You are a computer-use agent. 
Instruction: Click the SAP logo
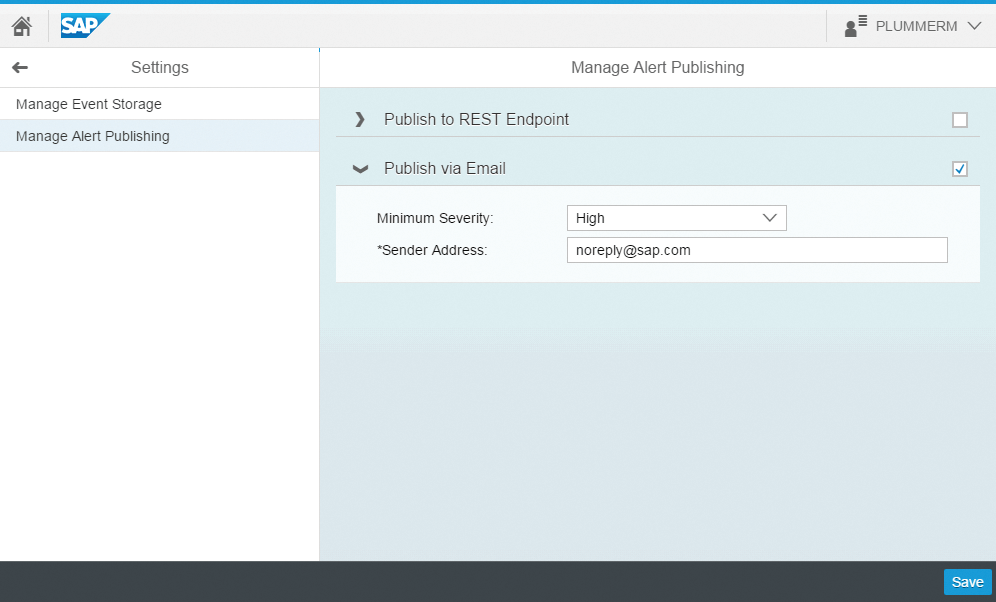[85, 25]
